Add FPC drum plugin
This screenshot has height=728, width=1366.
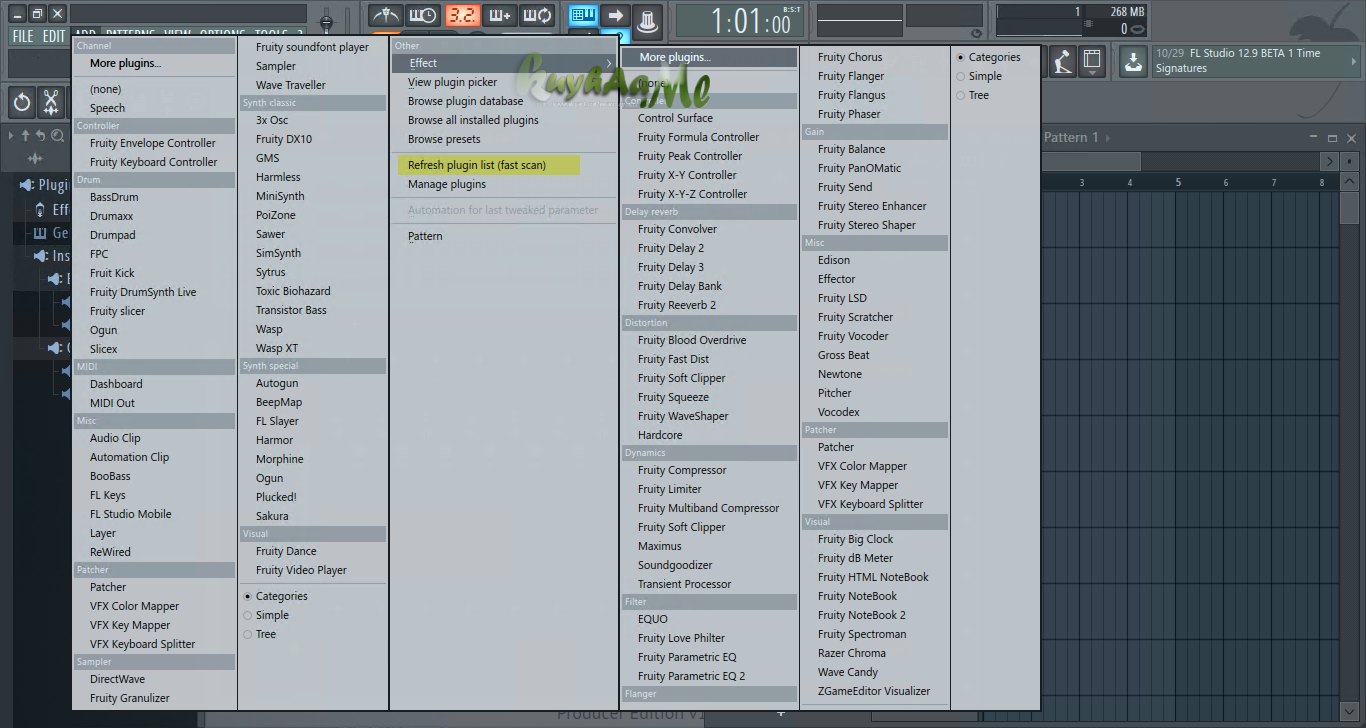[99, 254]
